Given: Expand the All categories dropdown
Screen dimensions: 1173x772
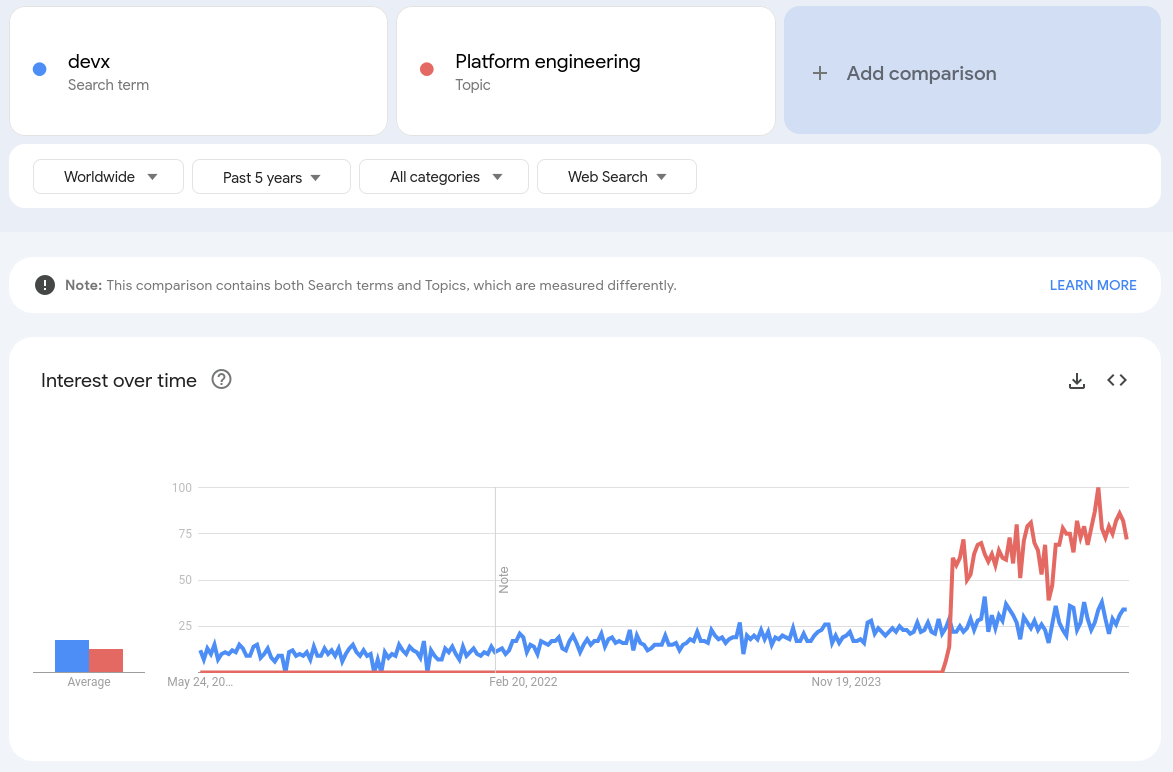Looking at the screenshot, I should point(445,177).
